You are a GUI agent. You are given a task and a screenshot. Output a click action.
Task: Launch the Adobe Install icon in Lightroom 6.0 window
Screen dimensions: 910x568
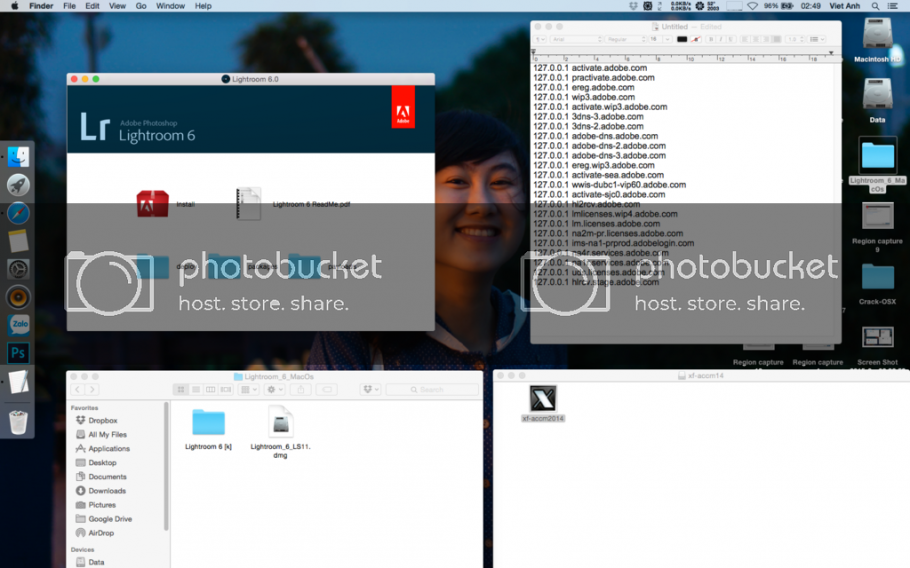pos(153,204)
